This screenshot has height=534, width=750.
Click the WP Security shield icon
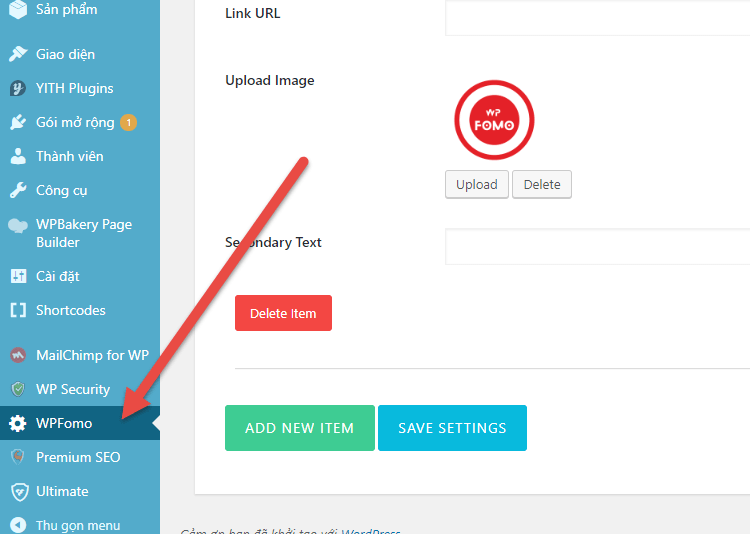click(x=18, y=389)
